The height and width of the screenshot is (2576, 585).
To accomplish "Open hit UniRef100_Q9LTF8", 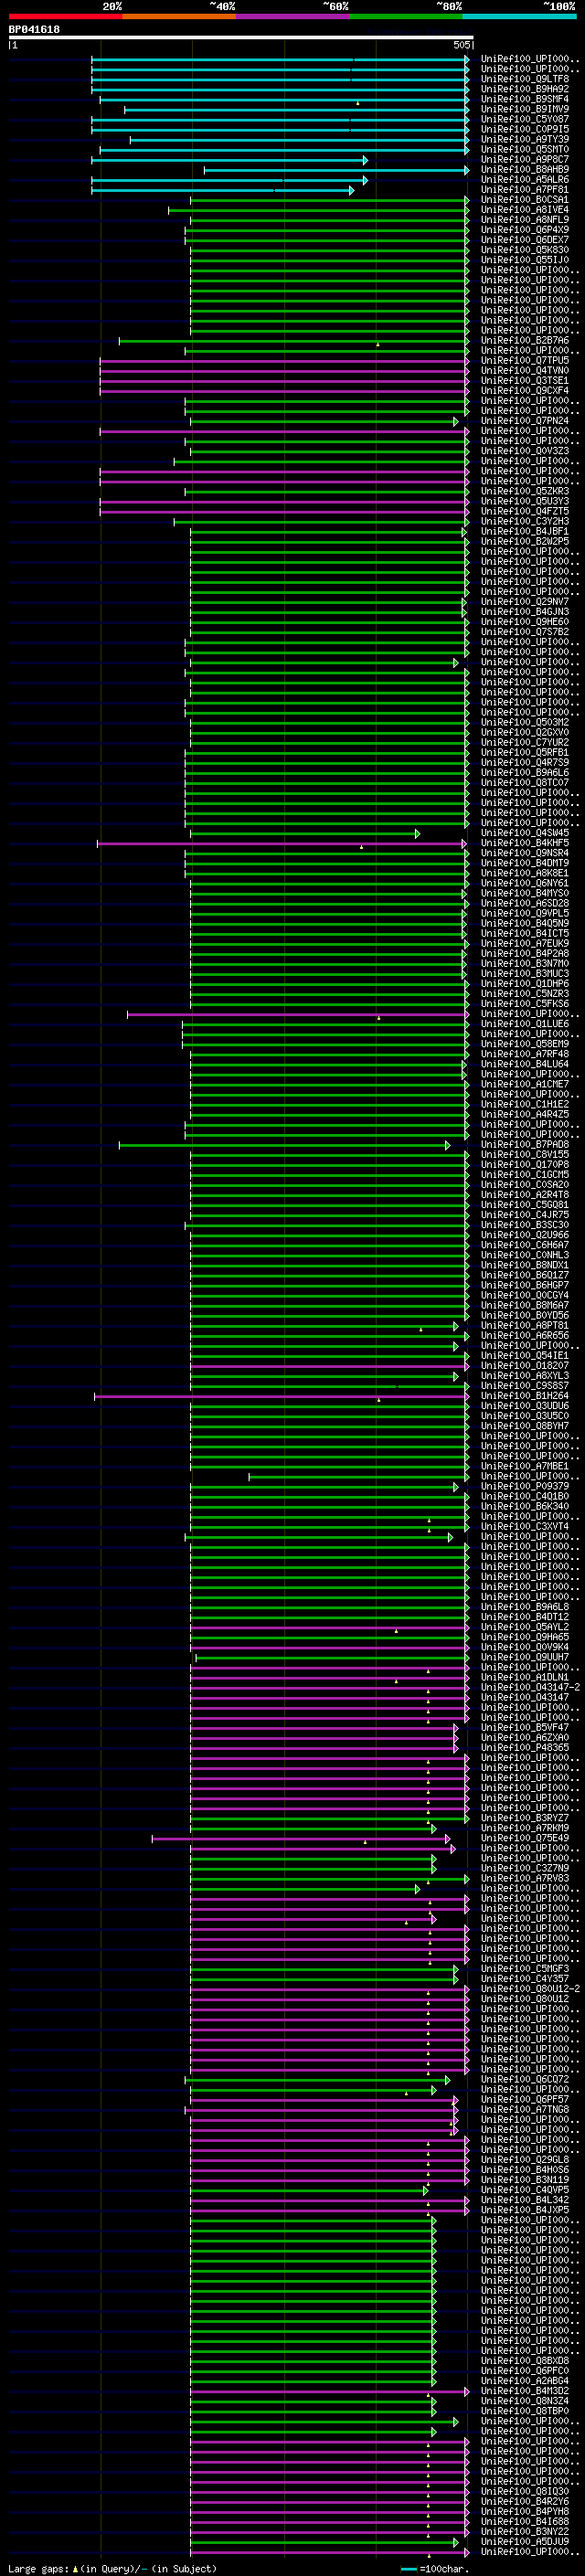I will coord(525,79).
